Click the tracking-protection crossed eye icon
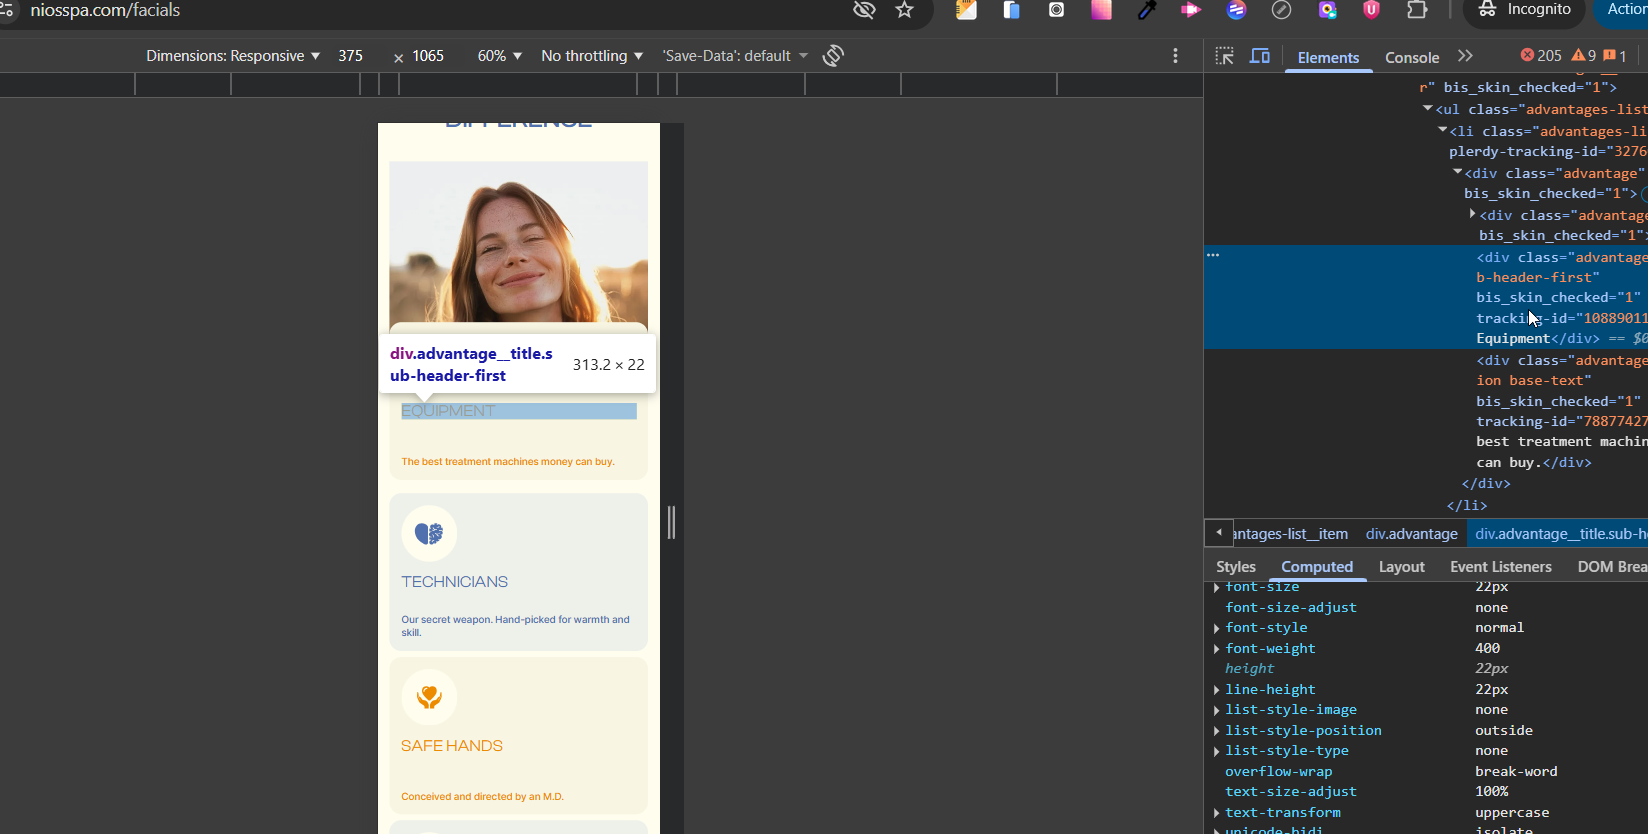Image resolution: width=1648 pixels, height=834 pixels. coord(864,10)
